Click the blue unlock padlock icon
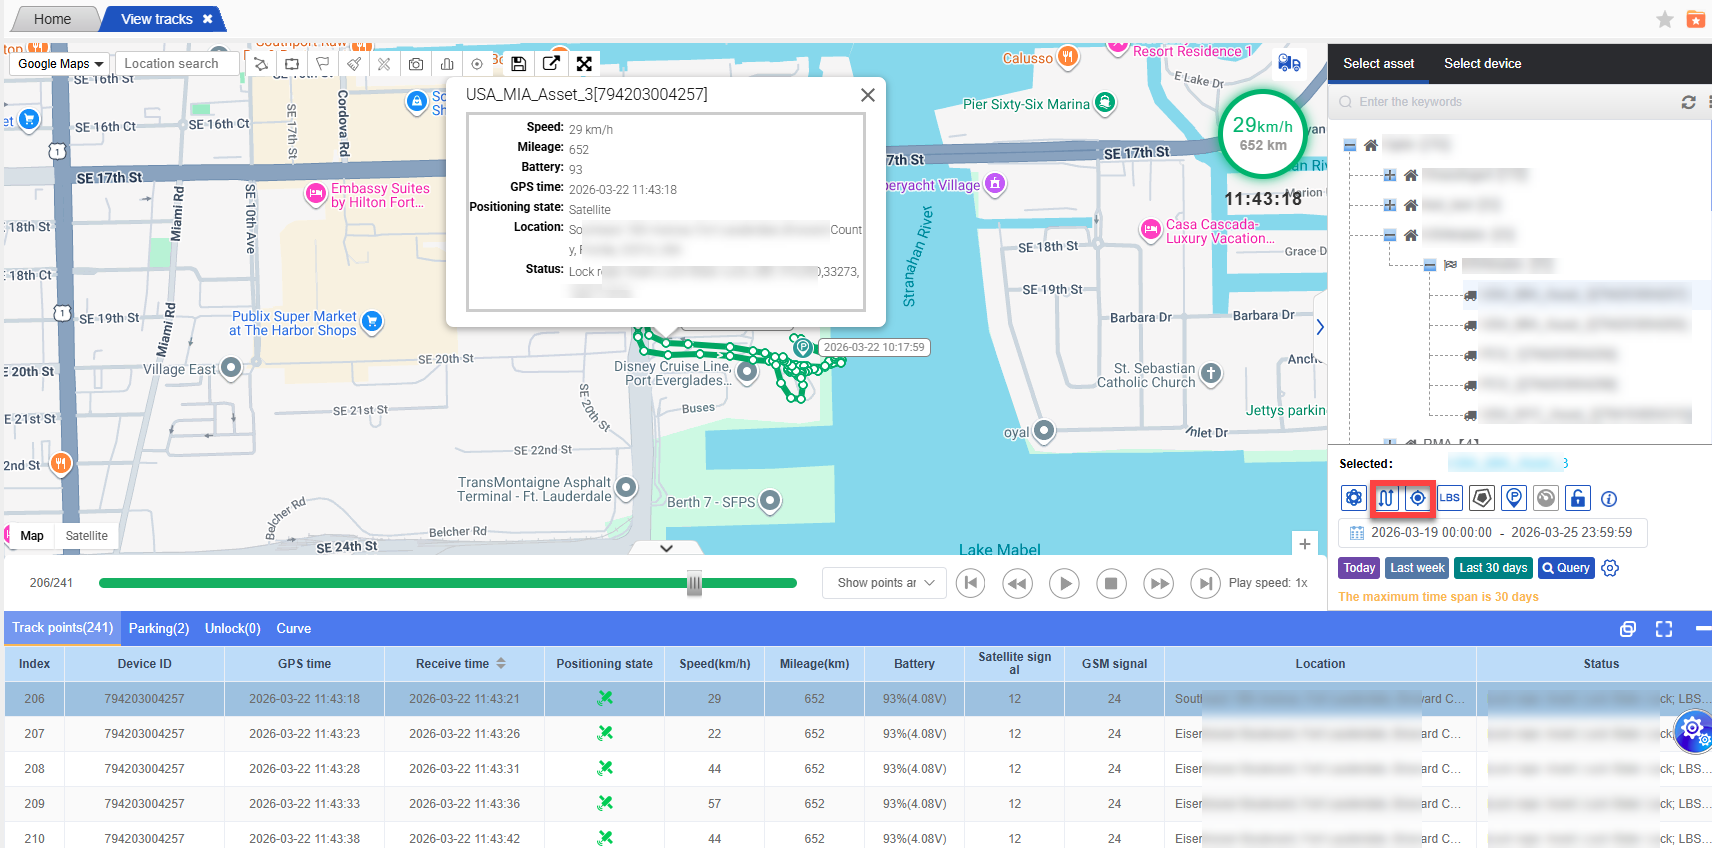 tap(1577, 498)
